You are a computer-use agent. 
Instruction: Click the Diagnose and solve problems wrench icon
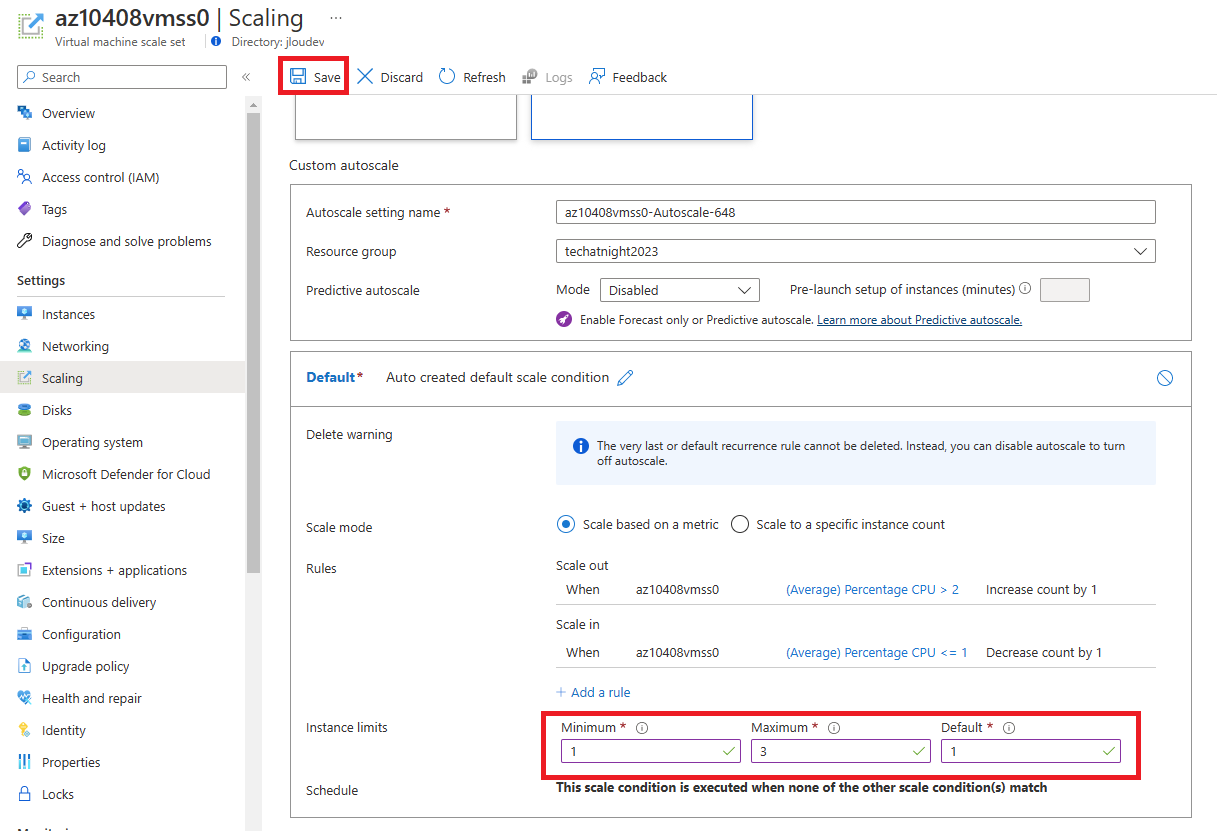tap(25, 241)
